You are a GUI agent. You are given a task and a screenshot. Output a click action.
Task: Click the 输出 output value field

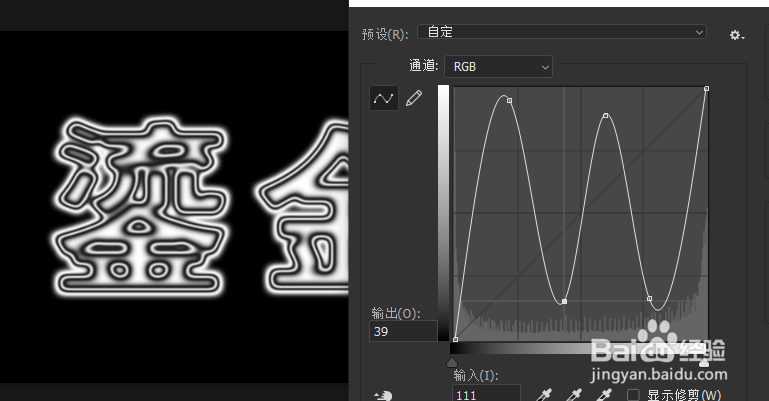point(403,331)
